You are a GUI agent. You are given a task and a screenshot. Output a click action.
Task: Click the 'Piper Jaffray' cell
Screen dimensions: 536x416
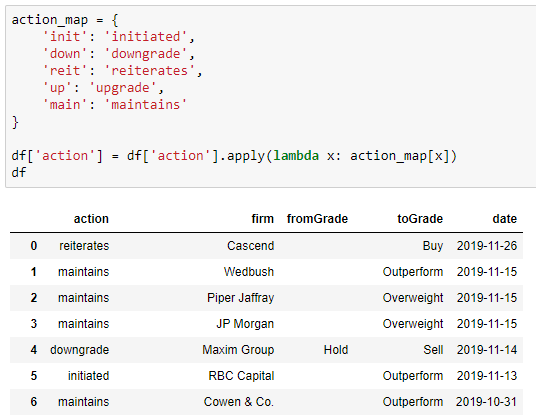coord(241,298)
